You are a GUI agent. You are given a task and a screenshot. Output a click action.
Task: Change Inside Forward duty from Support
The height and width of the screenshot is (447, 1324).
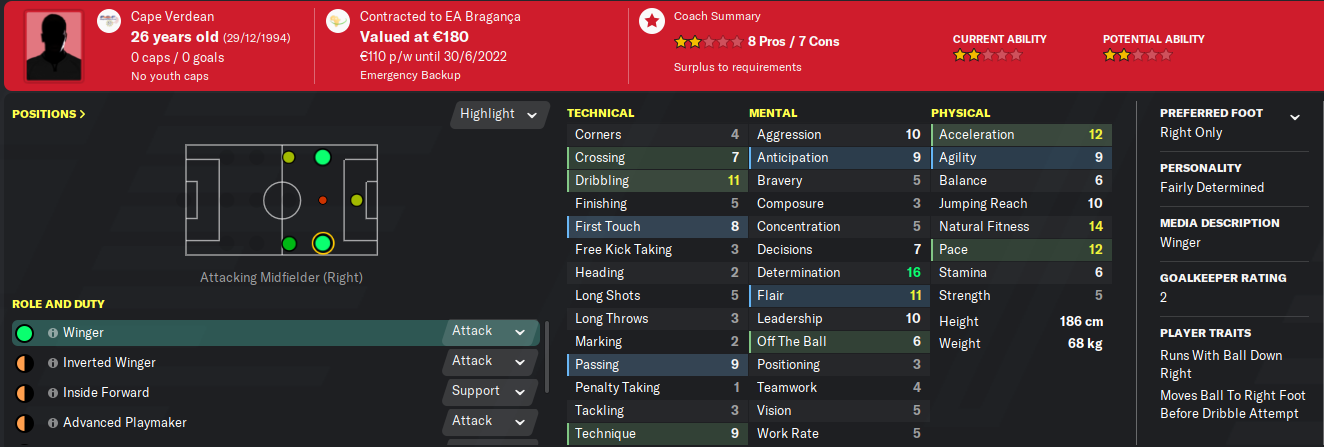[x=489, y=391]
